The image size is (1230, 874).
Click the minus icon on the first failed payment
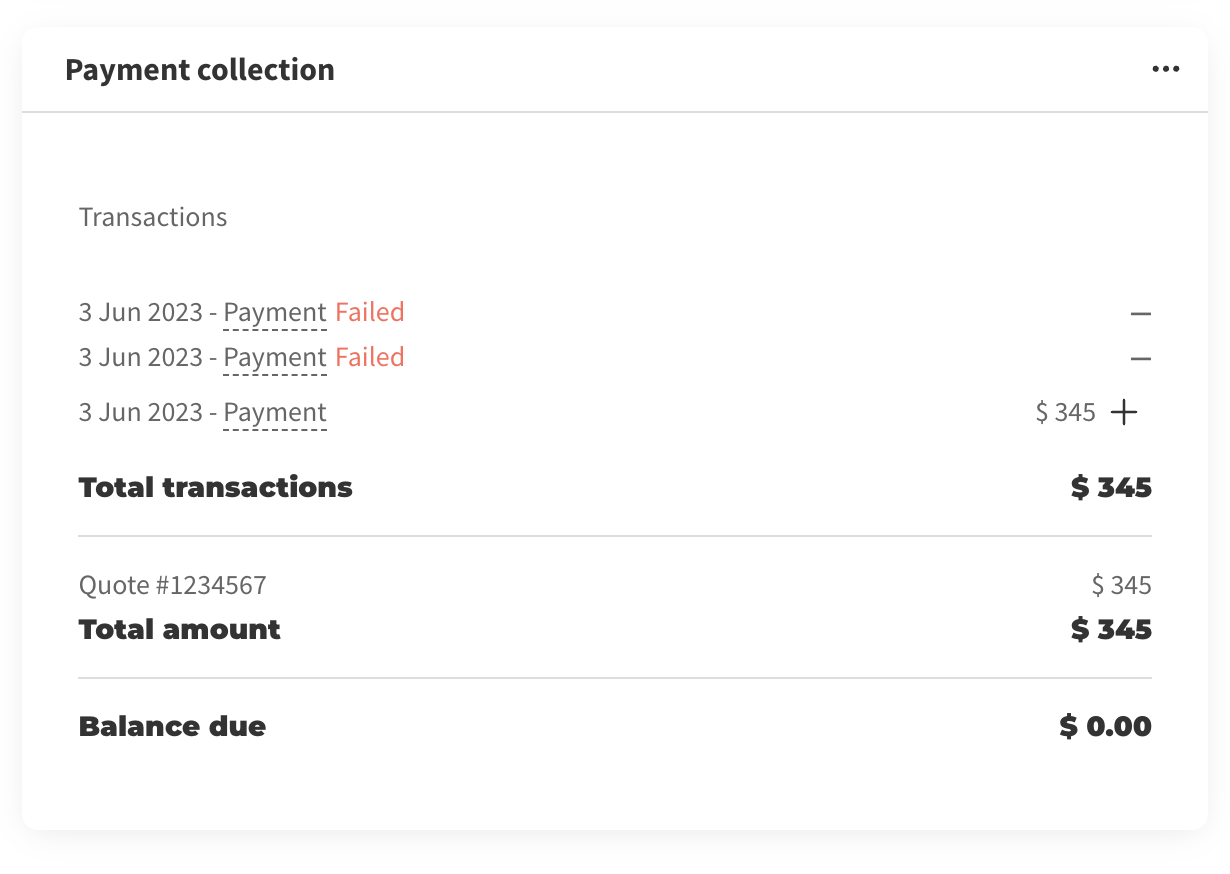click(x=1141, y=314)
